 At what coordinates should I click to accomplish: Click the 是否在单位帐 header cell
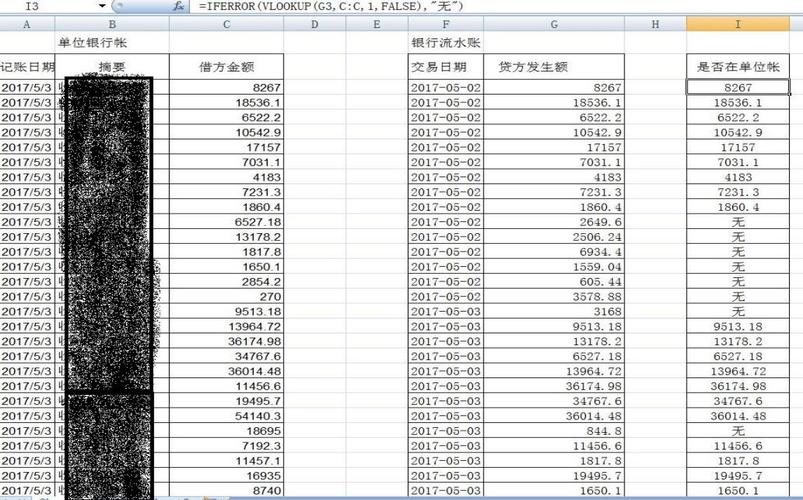[738, 67]
